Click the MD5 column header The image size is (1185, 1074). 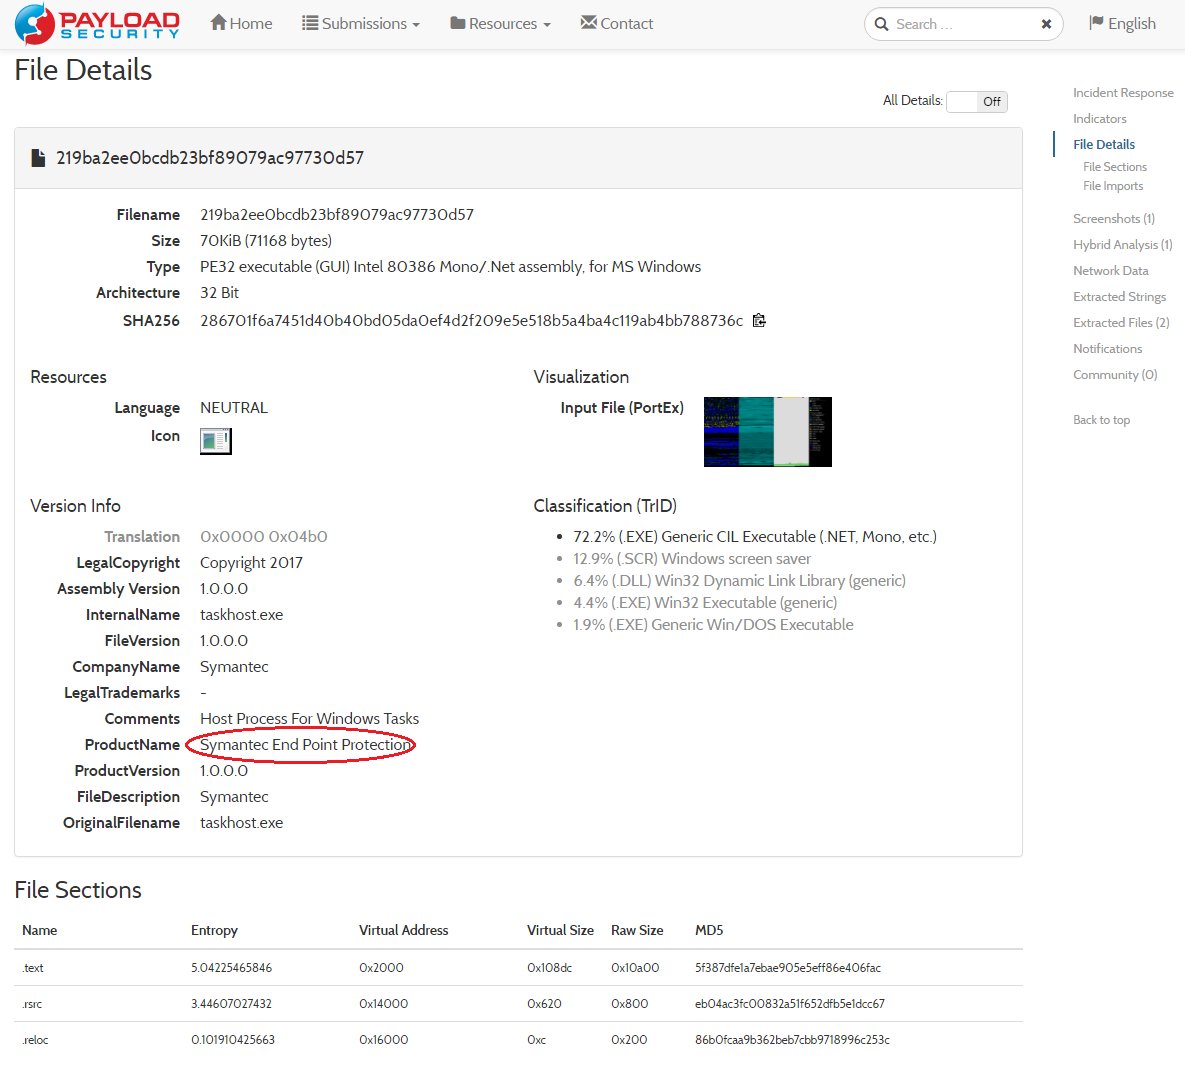(709, 930)
